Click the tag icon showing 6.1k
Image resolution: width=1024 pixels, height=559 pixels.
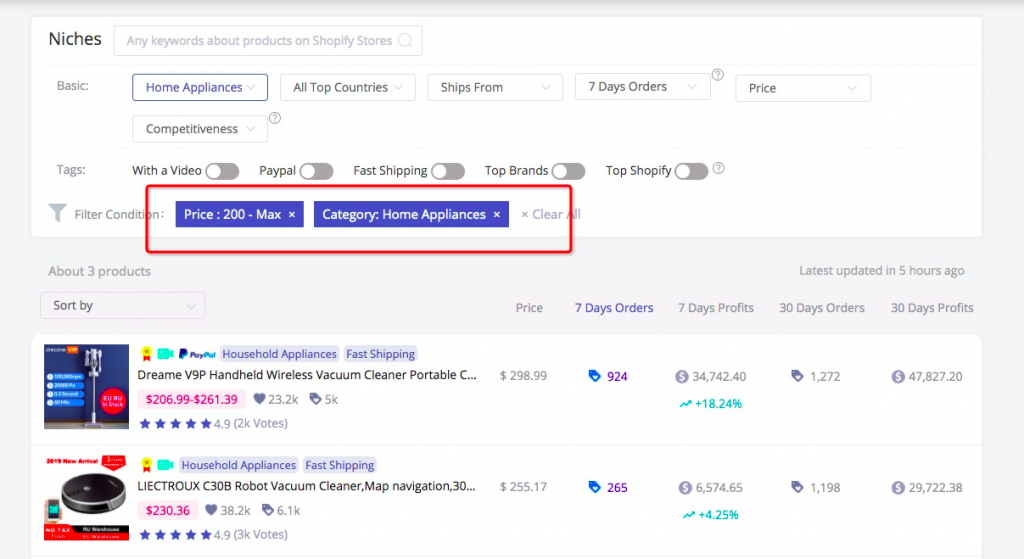click(268, 509)
